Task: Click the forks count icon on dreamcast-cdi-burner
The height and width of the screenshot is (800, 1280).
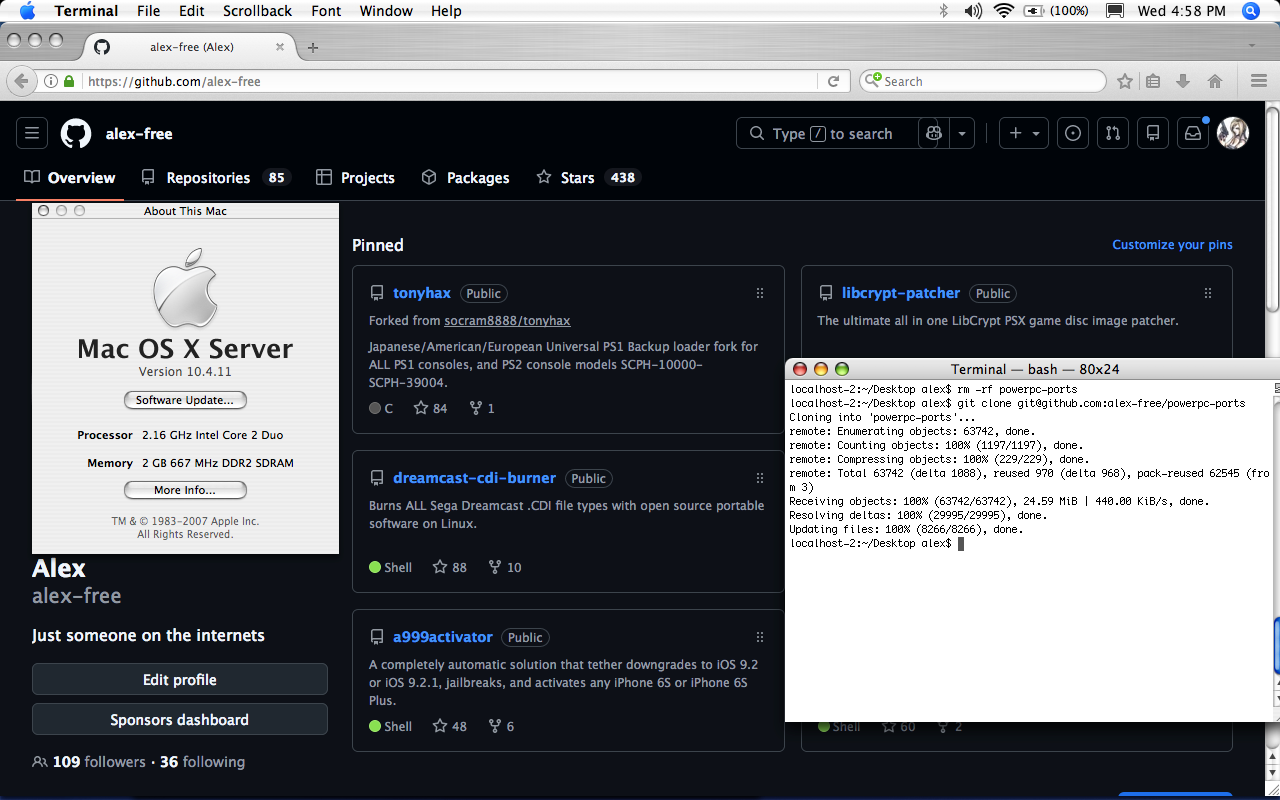Action: coord(494,567)
